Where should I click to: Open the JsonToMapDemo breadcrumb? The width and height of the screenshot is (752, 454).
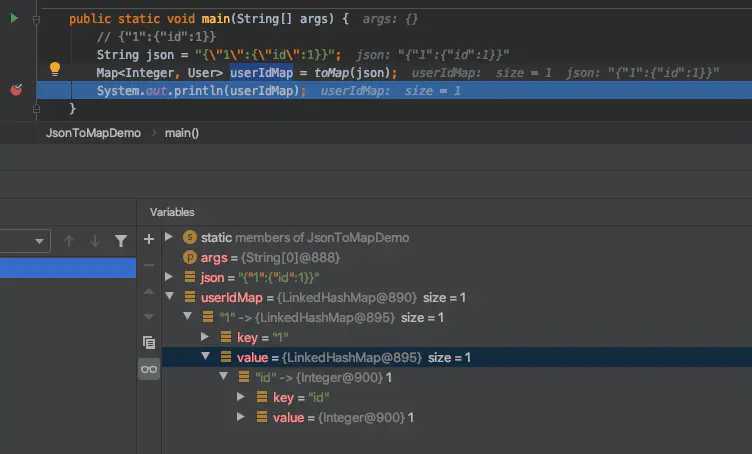coord(94,133)
